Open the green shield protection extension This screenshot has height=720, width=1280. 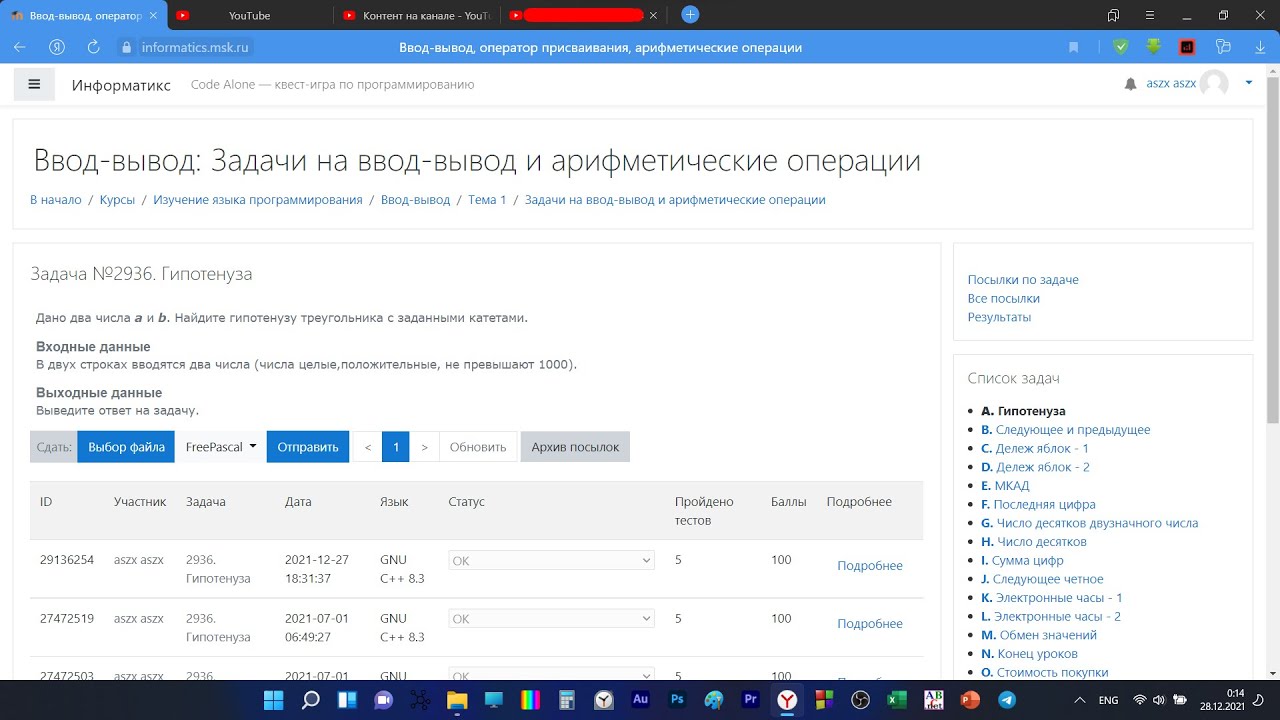1121,47
